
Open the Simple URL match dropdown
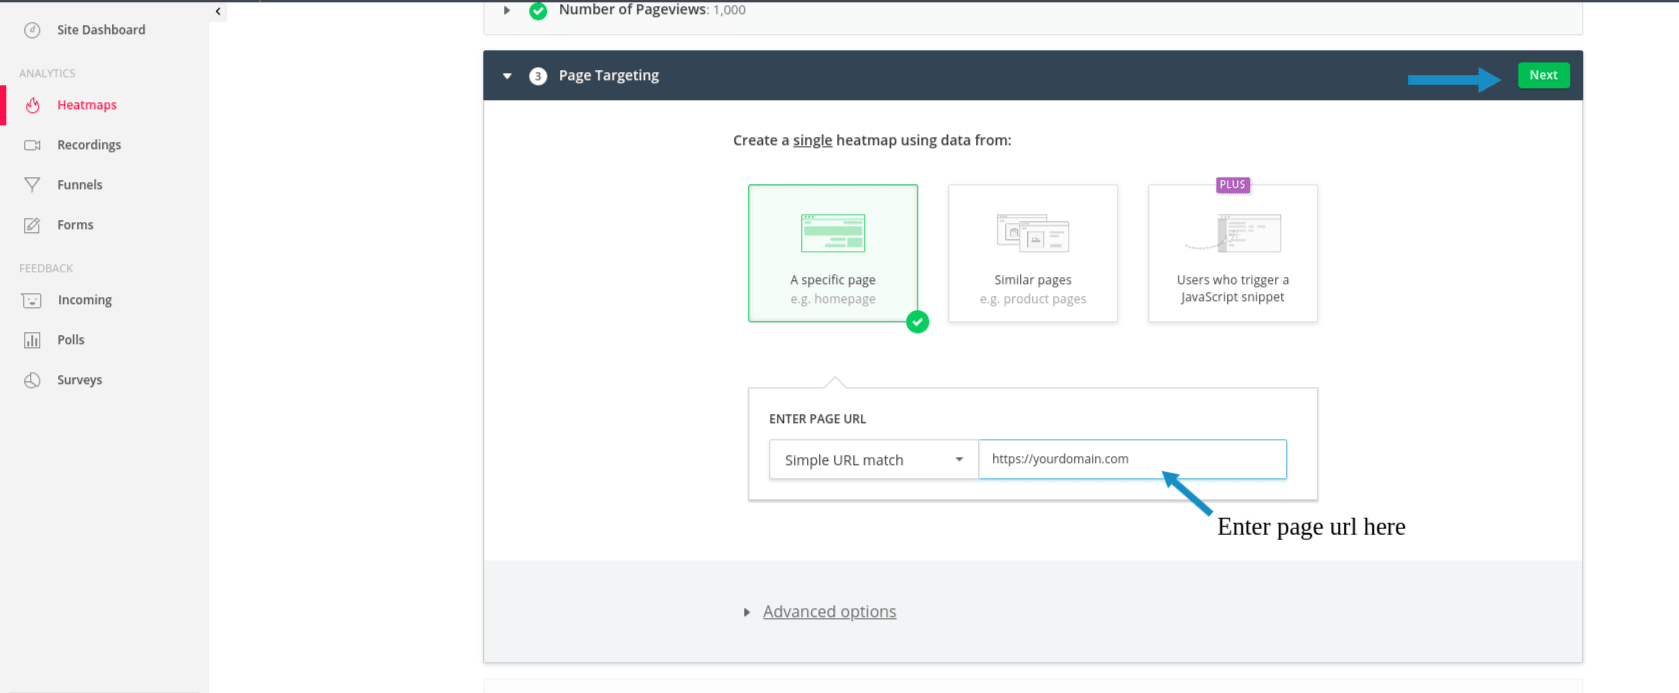point(874,460)
